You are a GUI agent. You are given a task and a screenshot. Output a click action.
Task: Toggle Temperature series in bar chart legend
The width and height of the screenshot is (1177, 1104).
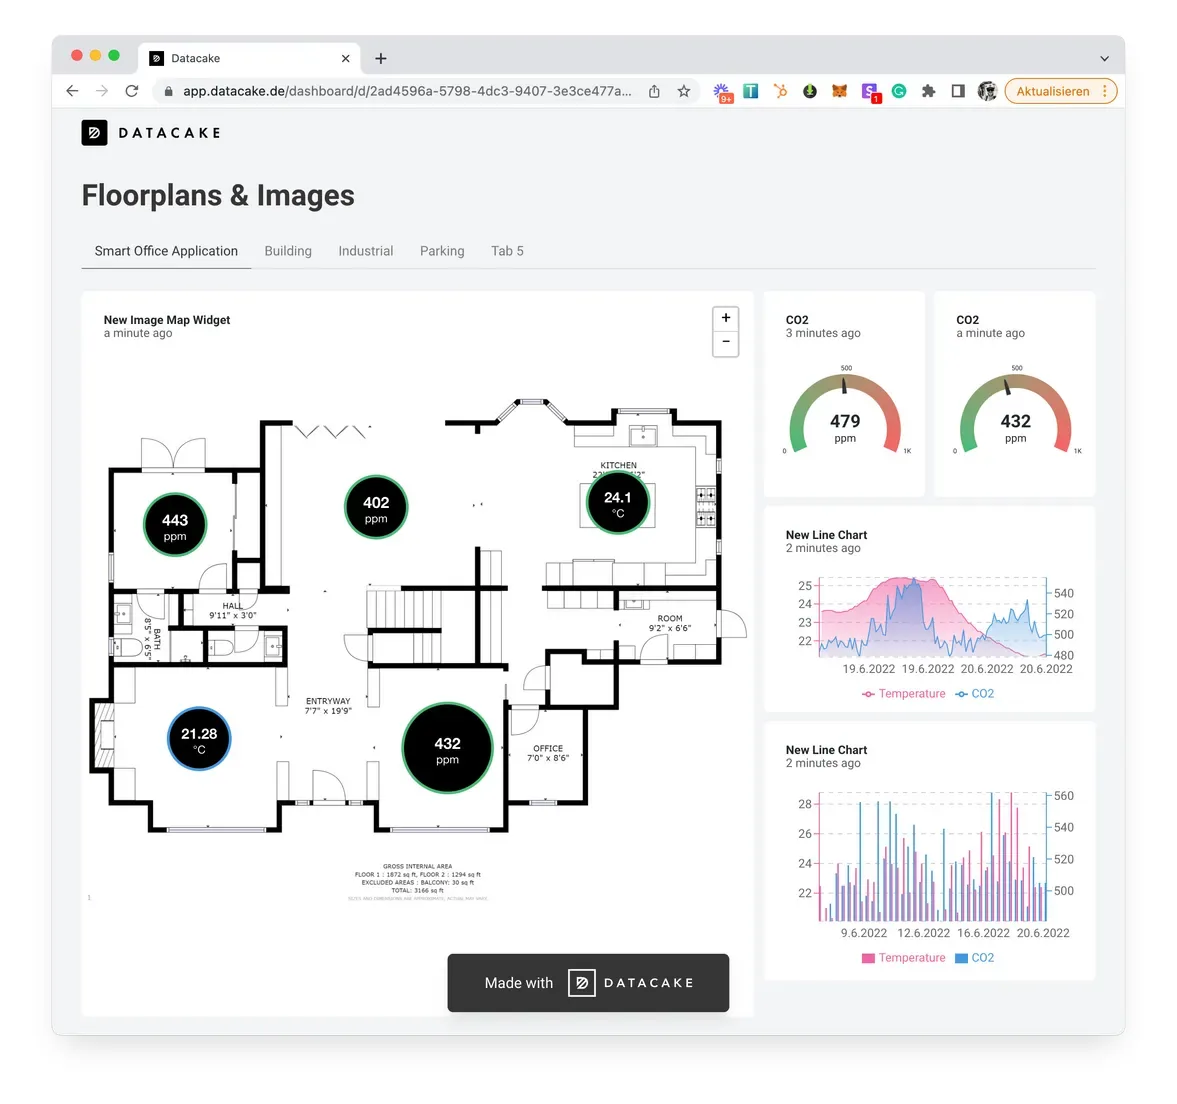pyautogui.click(x=904, y=958)
